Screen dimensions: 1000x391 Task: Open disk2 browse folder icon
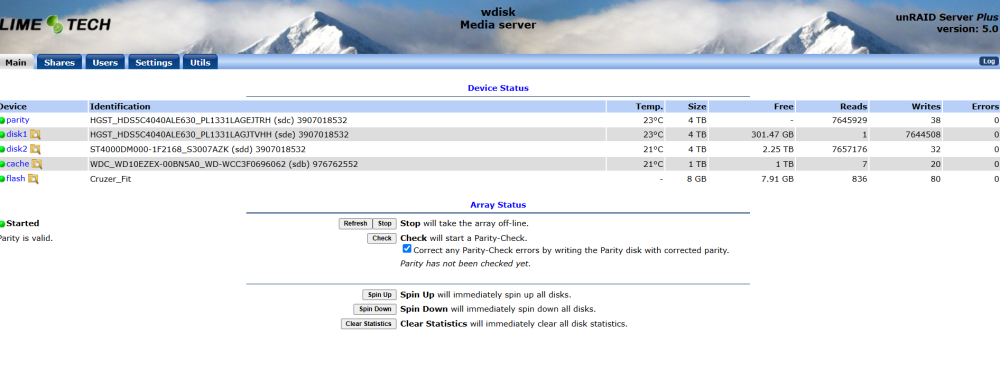pyautogui.click(x=35, y=149)
